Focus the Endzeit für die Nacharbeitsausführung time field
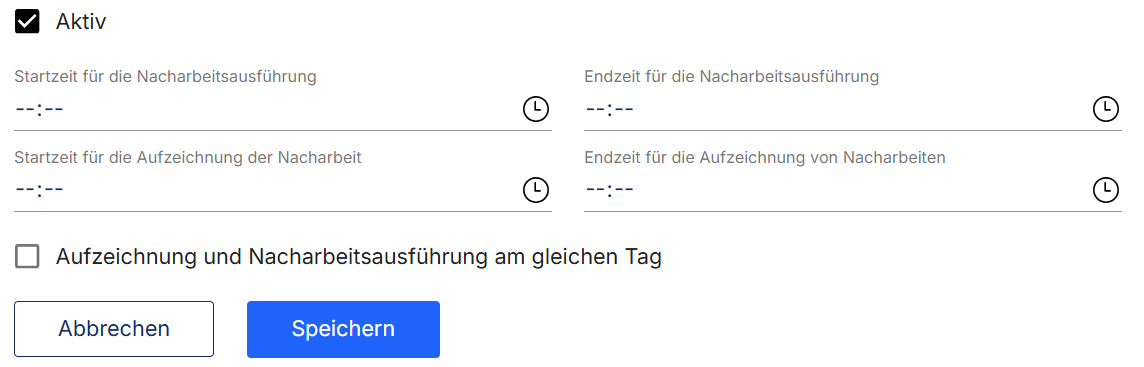The width and height of the screenshot is (1144, 367). point(852,109)
